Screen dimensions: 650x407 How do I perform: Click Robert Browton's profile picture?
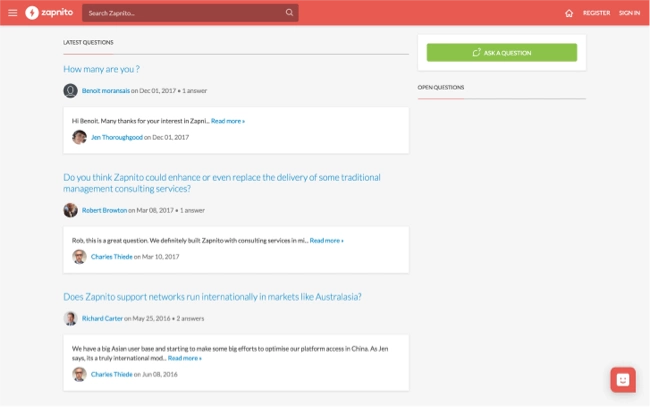coord(70,210)
